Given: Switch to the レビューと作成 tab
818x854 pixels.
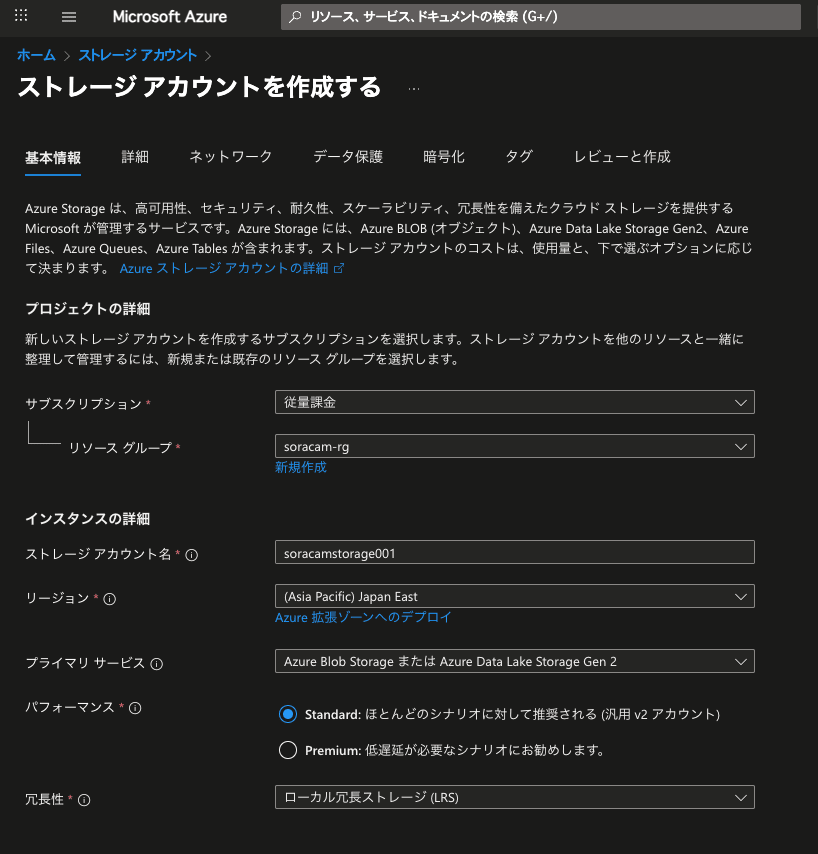Looking at the screenshot, I should click(622, 157).
